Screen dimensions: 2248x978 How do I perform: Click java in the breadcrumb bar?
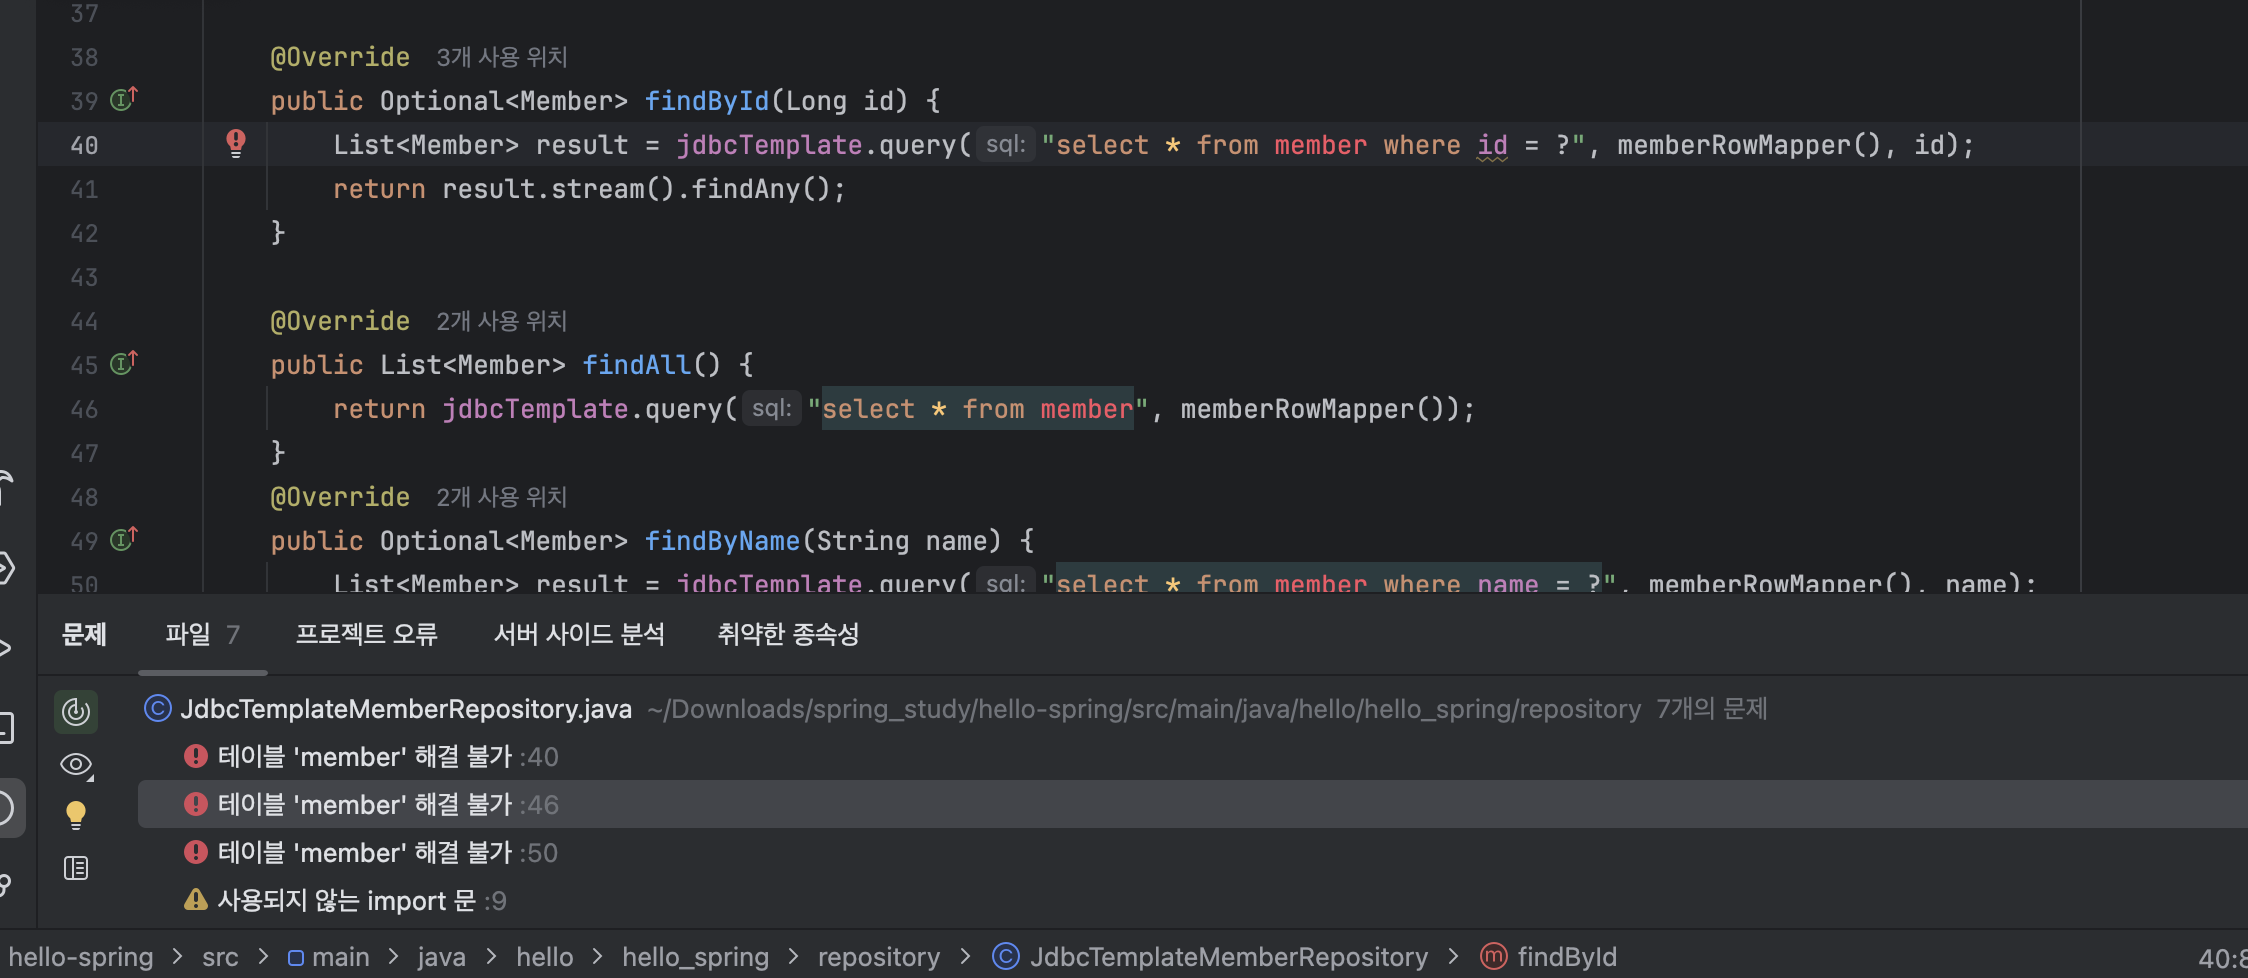[441, 957]
